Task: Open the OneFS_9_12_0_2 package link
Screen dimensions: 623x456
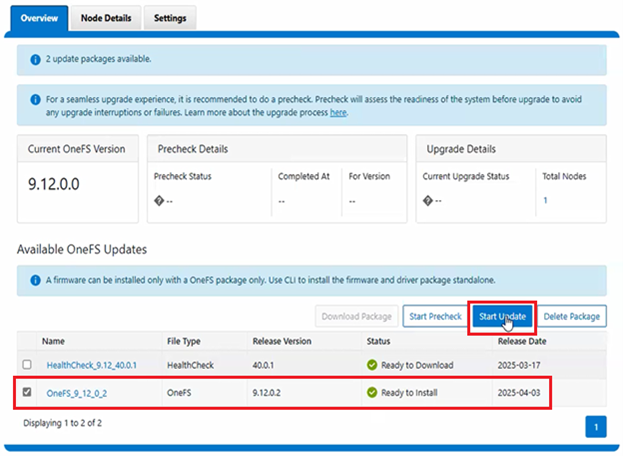Action: point(77,393)
